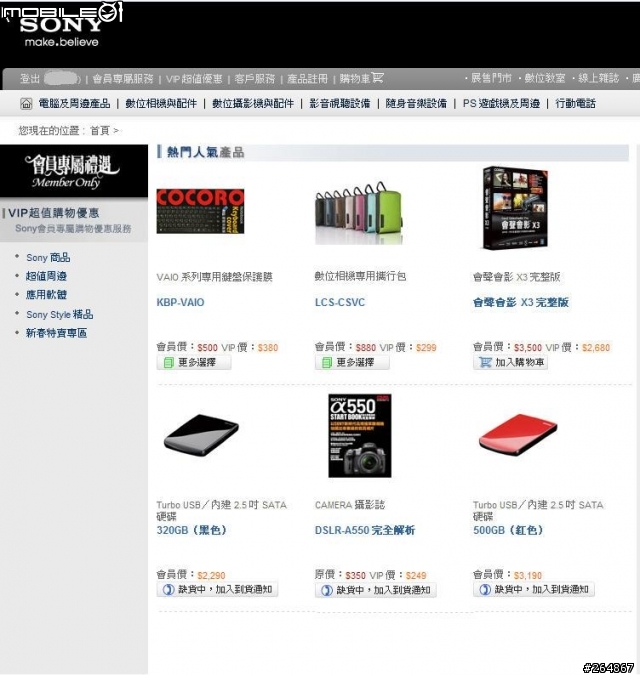
Task: Click the 會員專屬禮遇 Member Only banner
Action: 74,172
